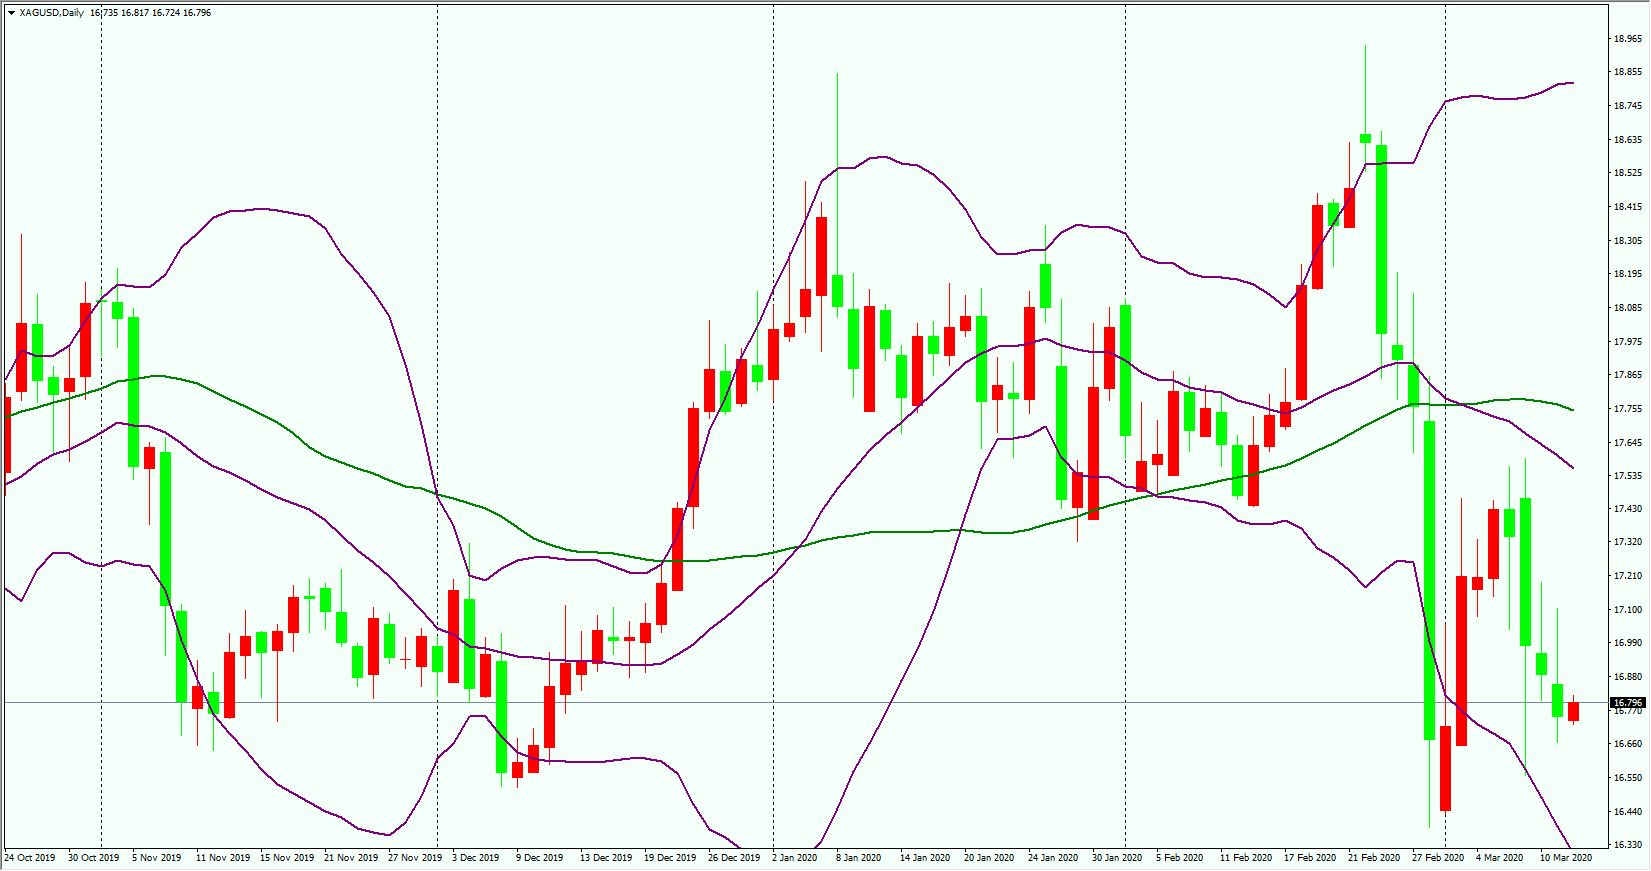The height and width of the screenshot is (871, 1651).
Task: Click the 16.550 price scale label
Action: [1628, 778]
